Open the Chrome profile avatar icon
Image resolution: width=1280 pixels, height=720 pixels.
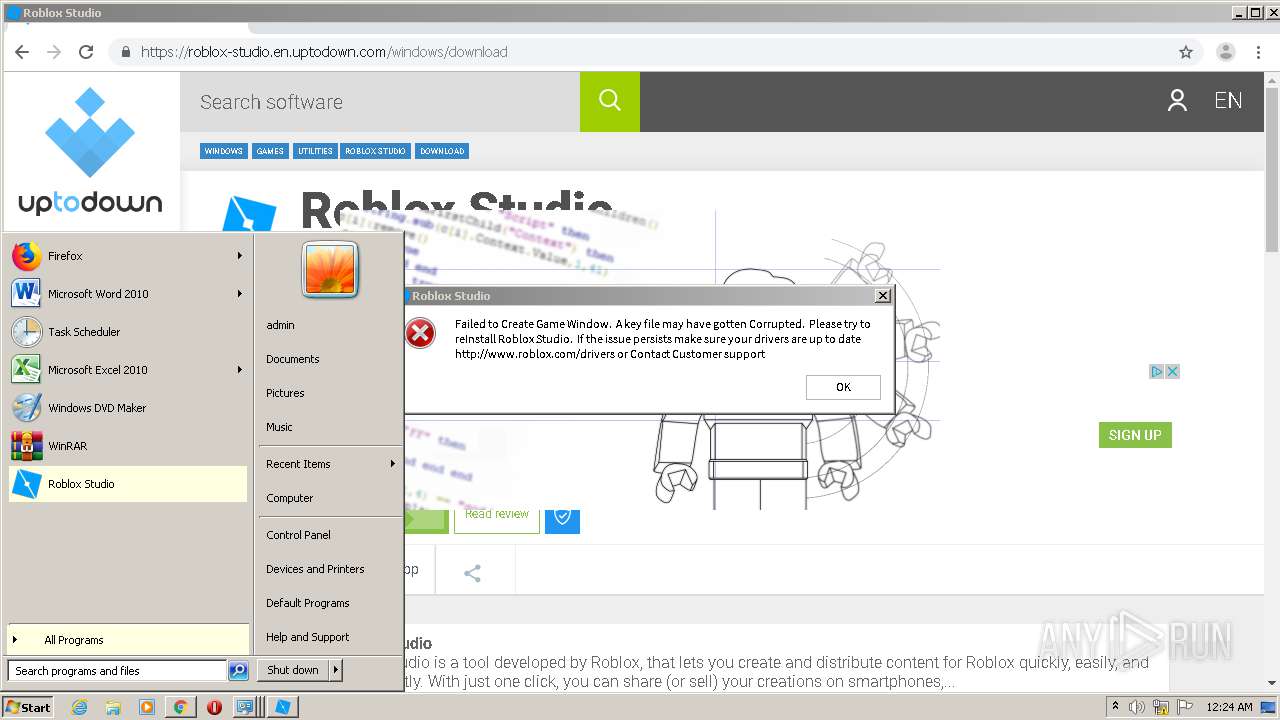pyautogui.click(x=1225, y=52)
